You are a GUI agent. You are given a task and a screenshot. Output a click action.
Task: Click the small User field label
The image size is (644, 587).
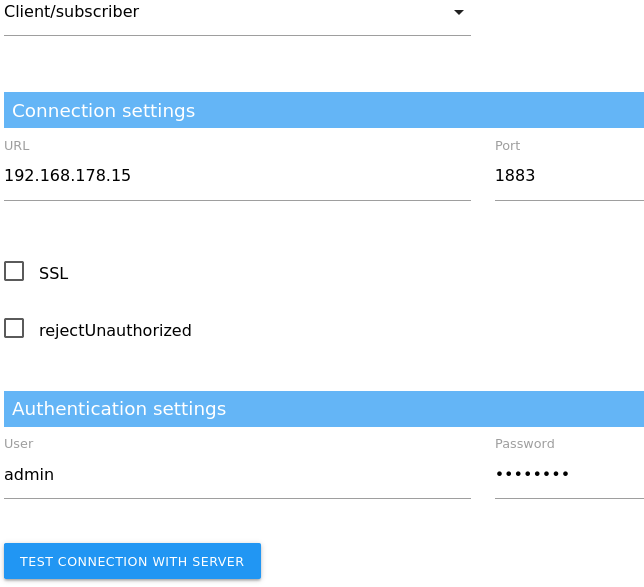click(19, 444)
